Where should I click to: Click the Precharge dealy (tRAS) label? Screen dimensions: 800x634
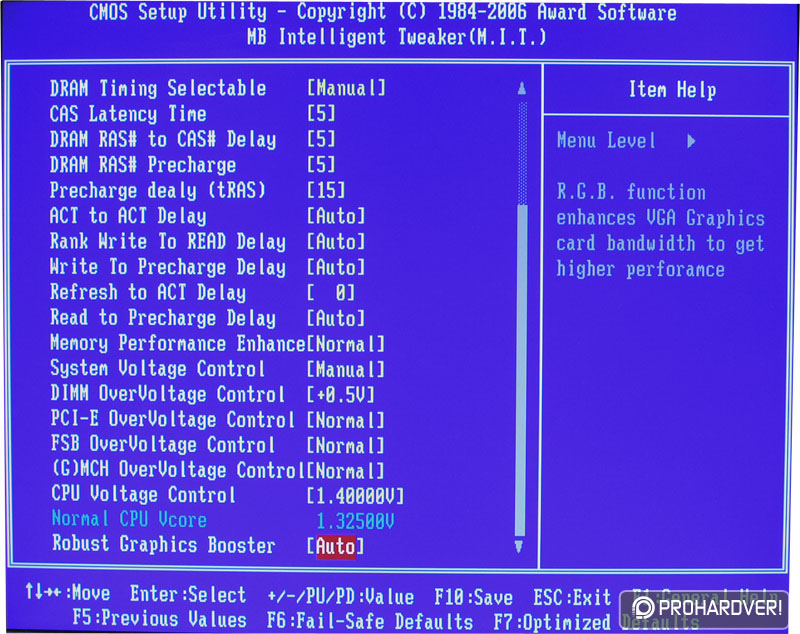[x=158, y=190]
